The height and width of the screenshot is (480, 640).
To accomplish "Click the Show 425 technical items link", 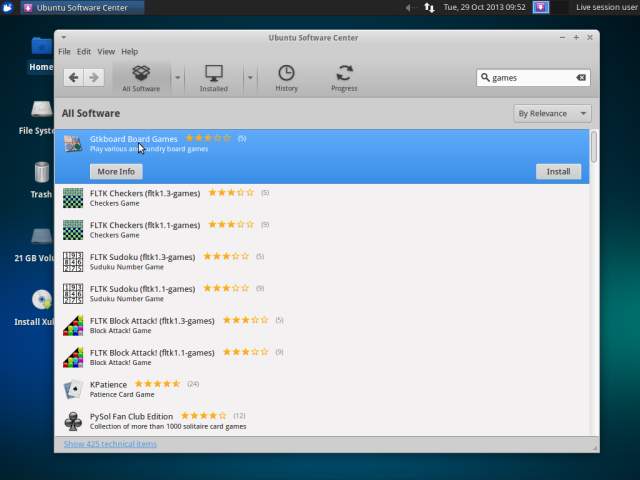I will click(x=110, y=444).
